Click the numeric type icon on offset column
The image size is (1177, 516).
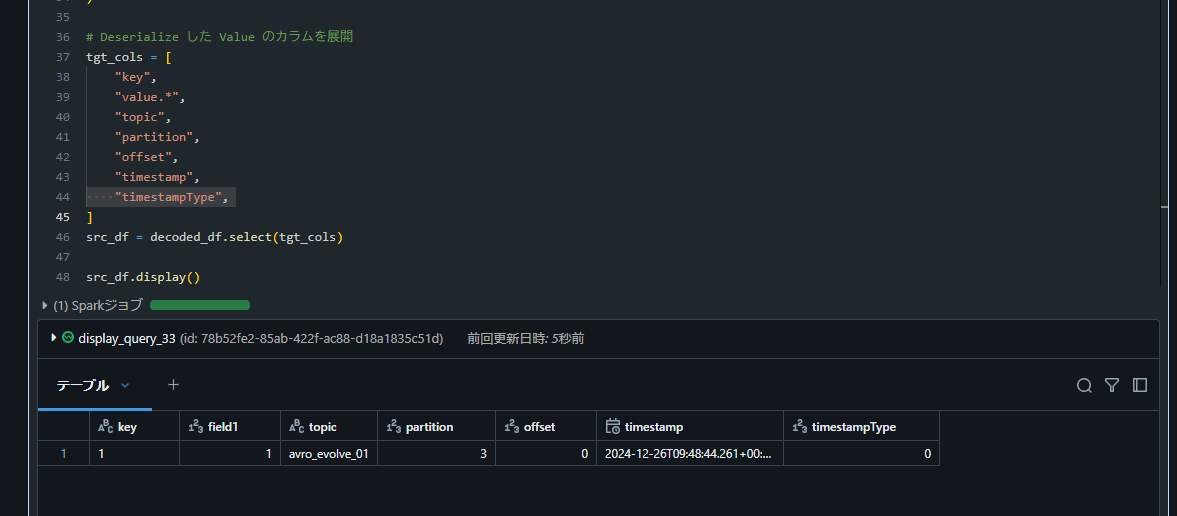[x=511, y=427]
